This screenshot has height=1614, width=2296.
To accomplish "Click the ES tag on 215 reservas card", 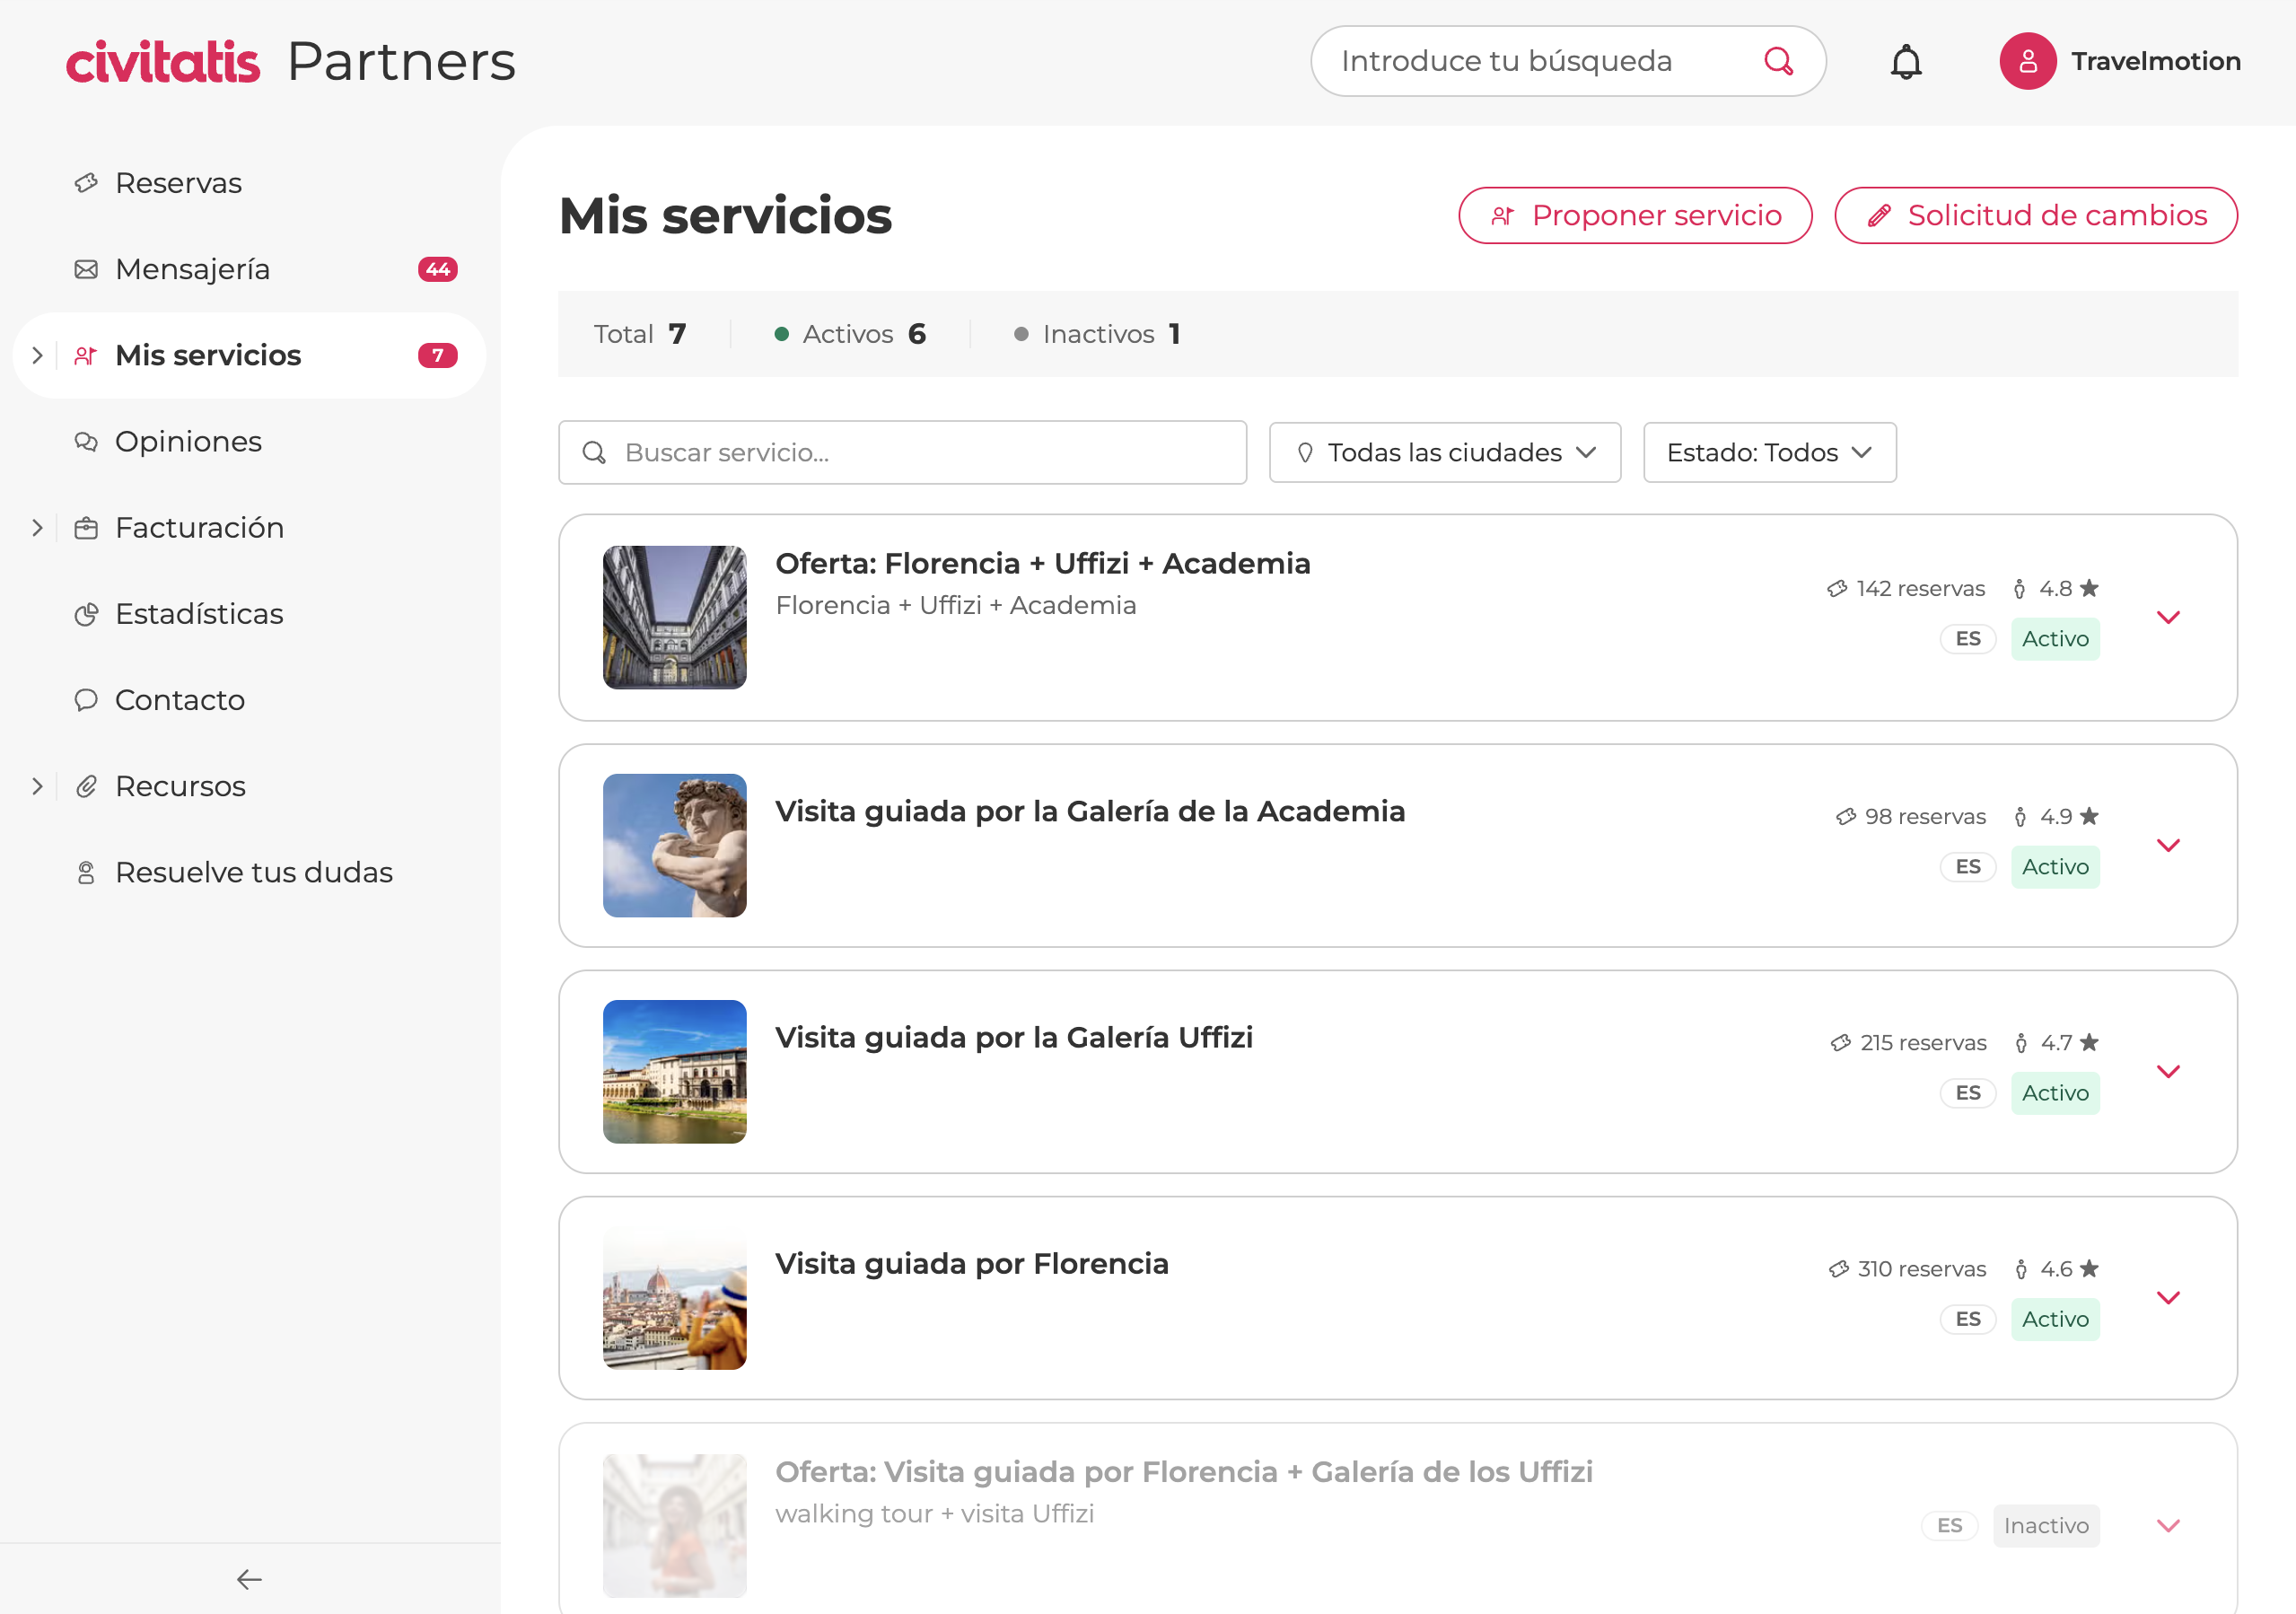I will pyautogui.click(x=1968, y=1093).
